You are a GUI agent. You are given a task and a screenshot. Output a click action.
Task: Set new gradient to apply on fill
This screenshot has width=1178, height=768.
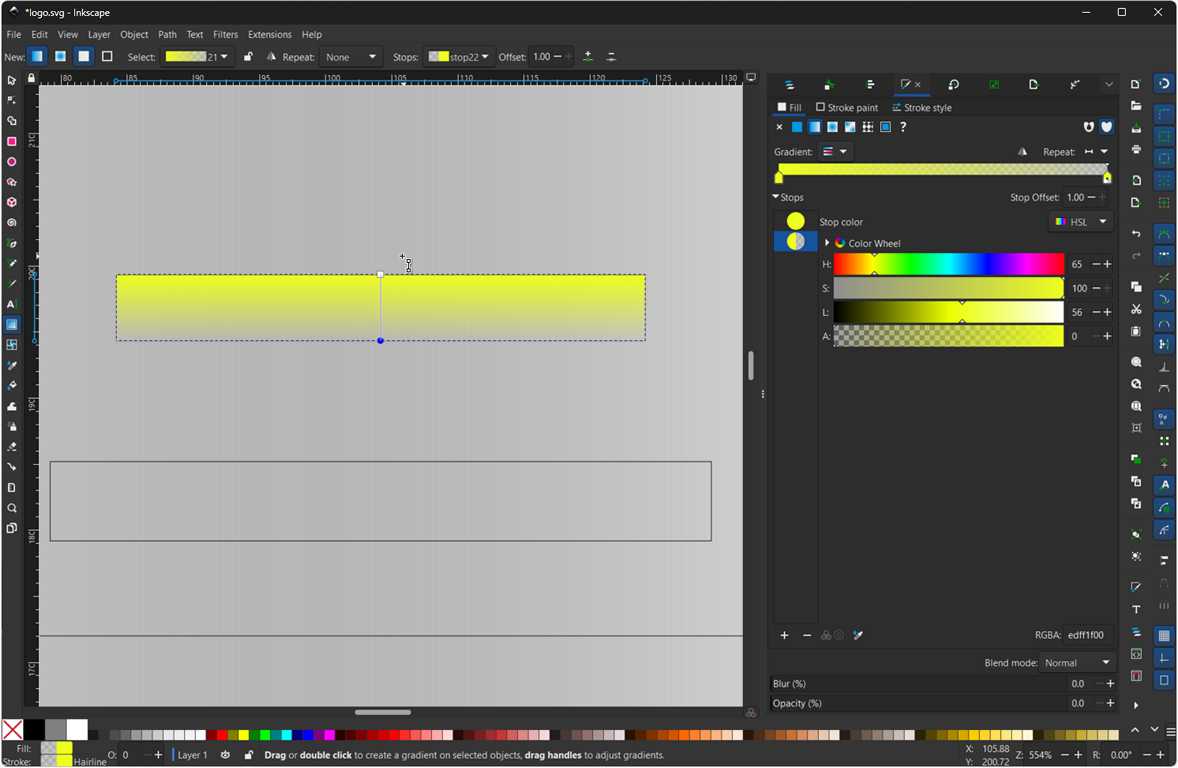pos(83,56)
